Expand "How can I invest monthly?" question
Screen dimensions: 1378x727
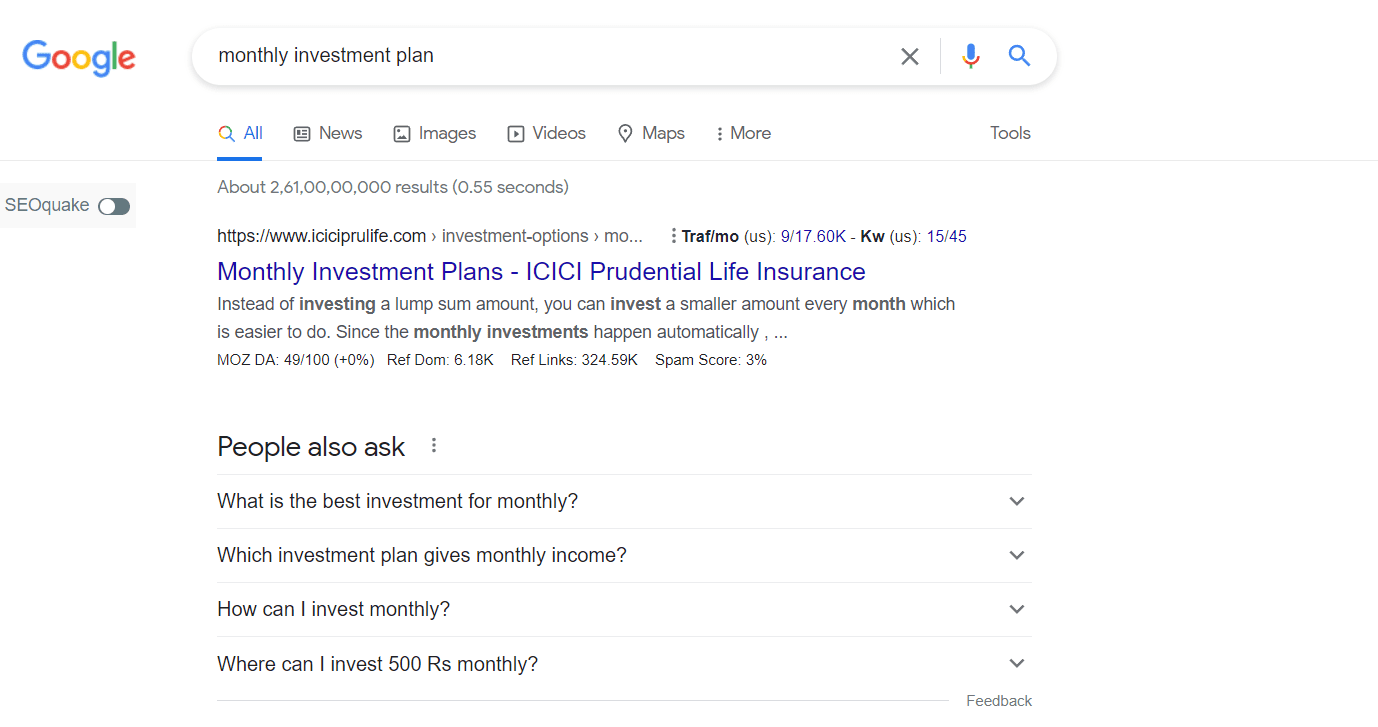624,609
